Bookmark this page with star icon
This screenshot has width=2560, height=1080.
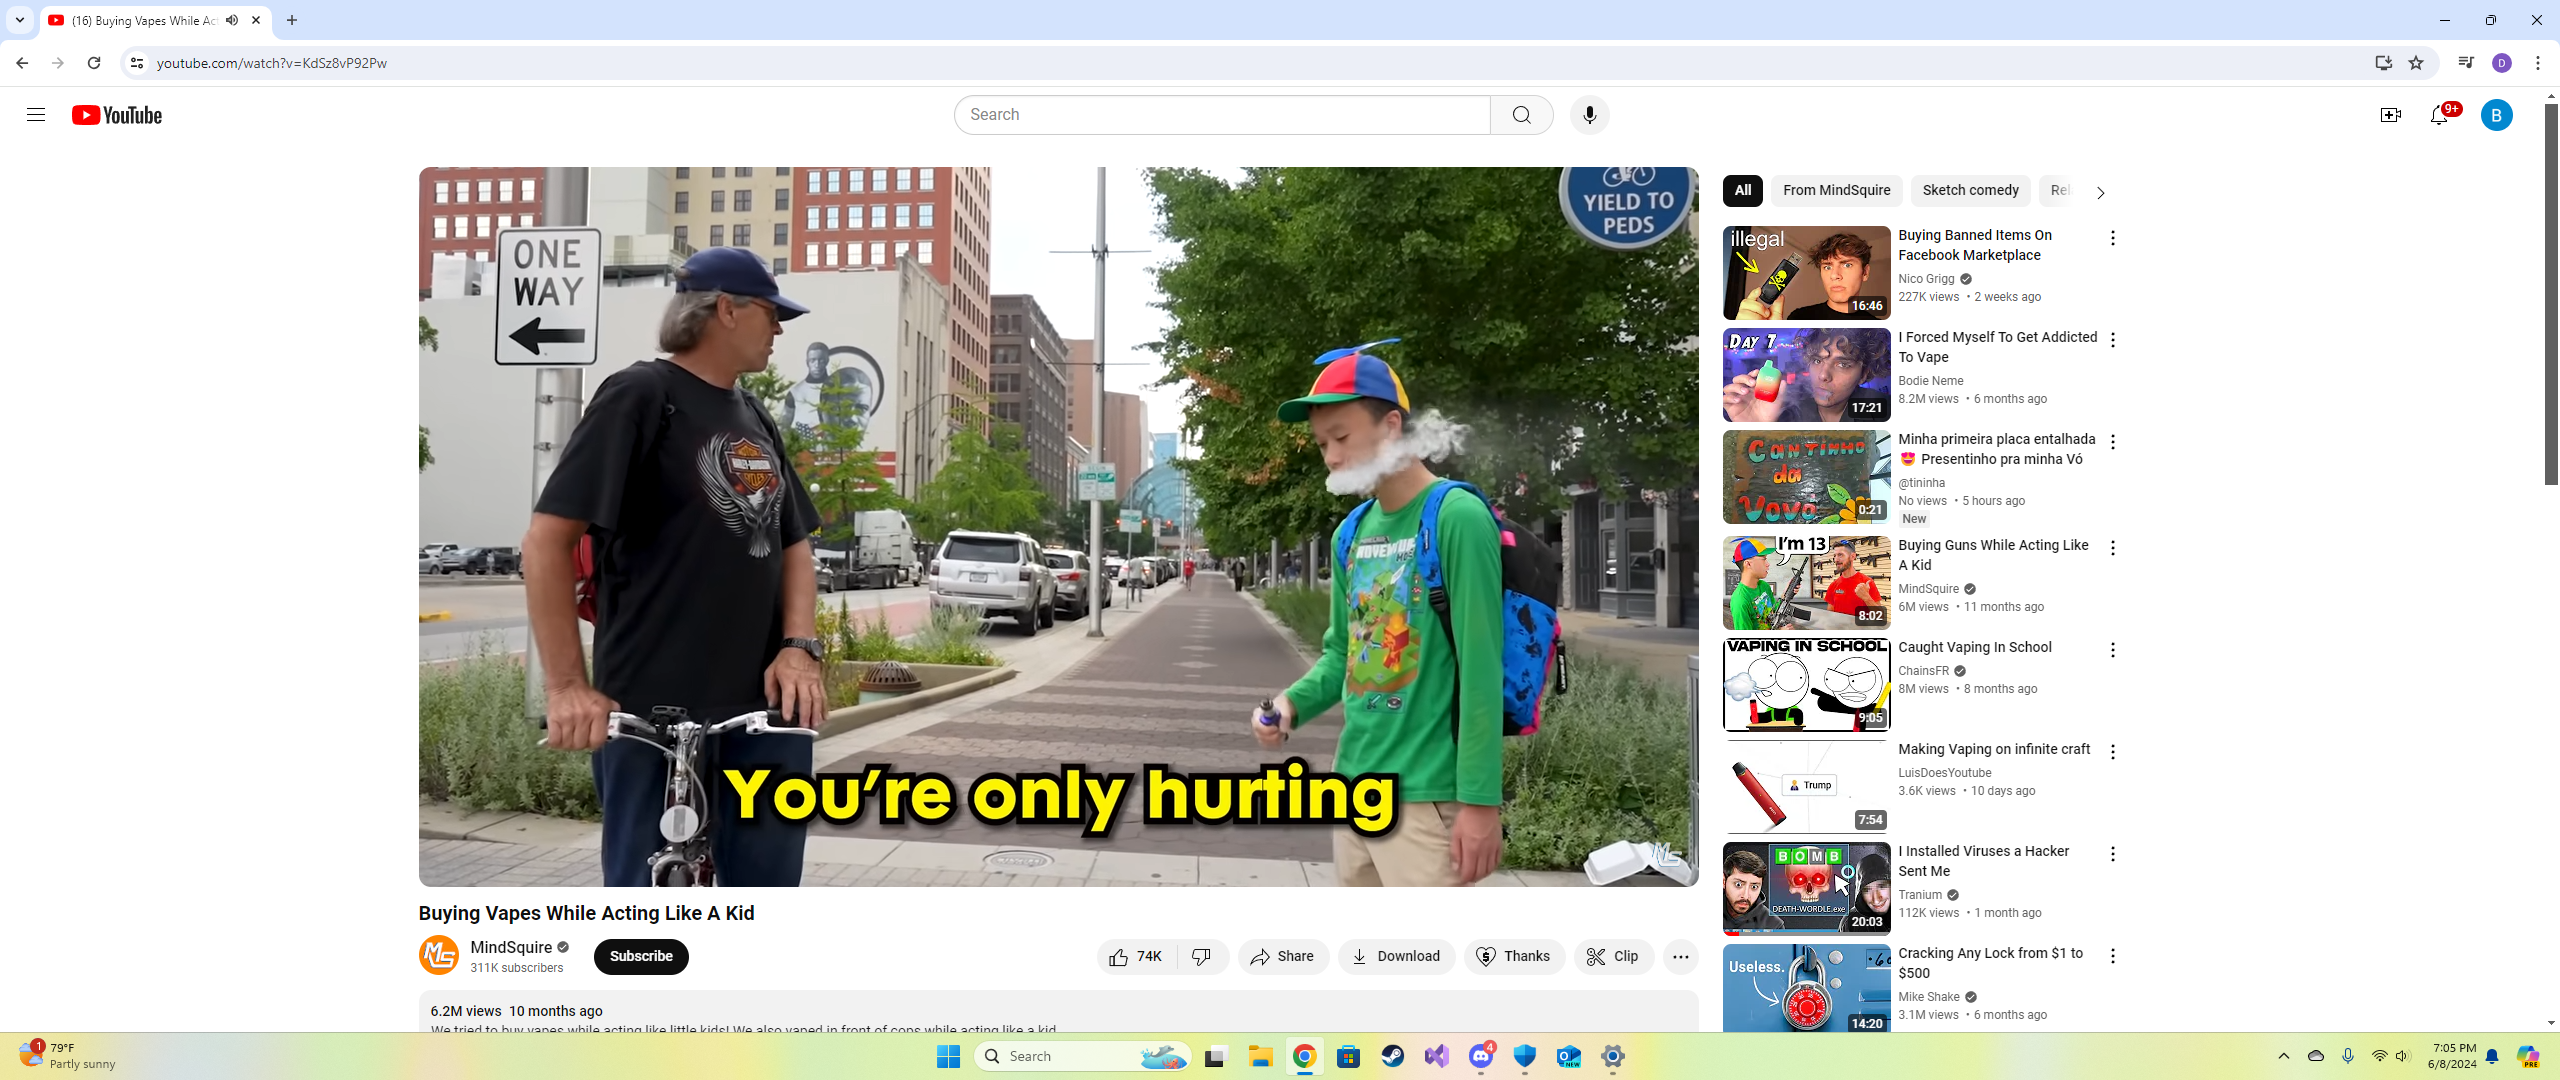point(2416,63)
